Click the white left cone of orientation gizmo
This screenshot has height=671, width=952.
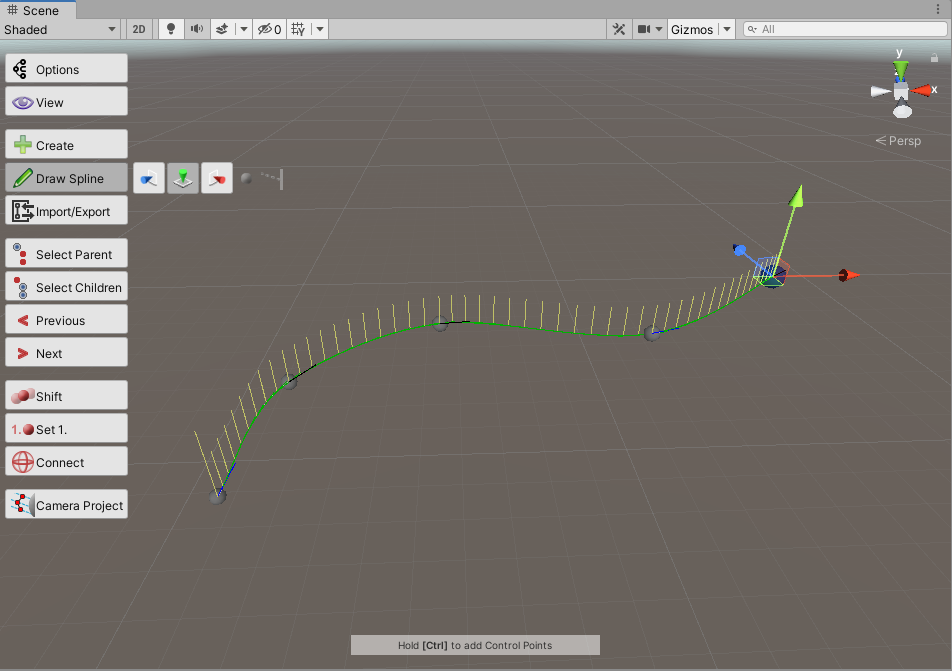coord(880,92)
